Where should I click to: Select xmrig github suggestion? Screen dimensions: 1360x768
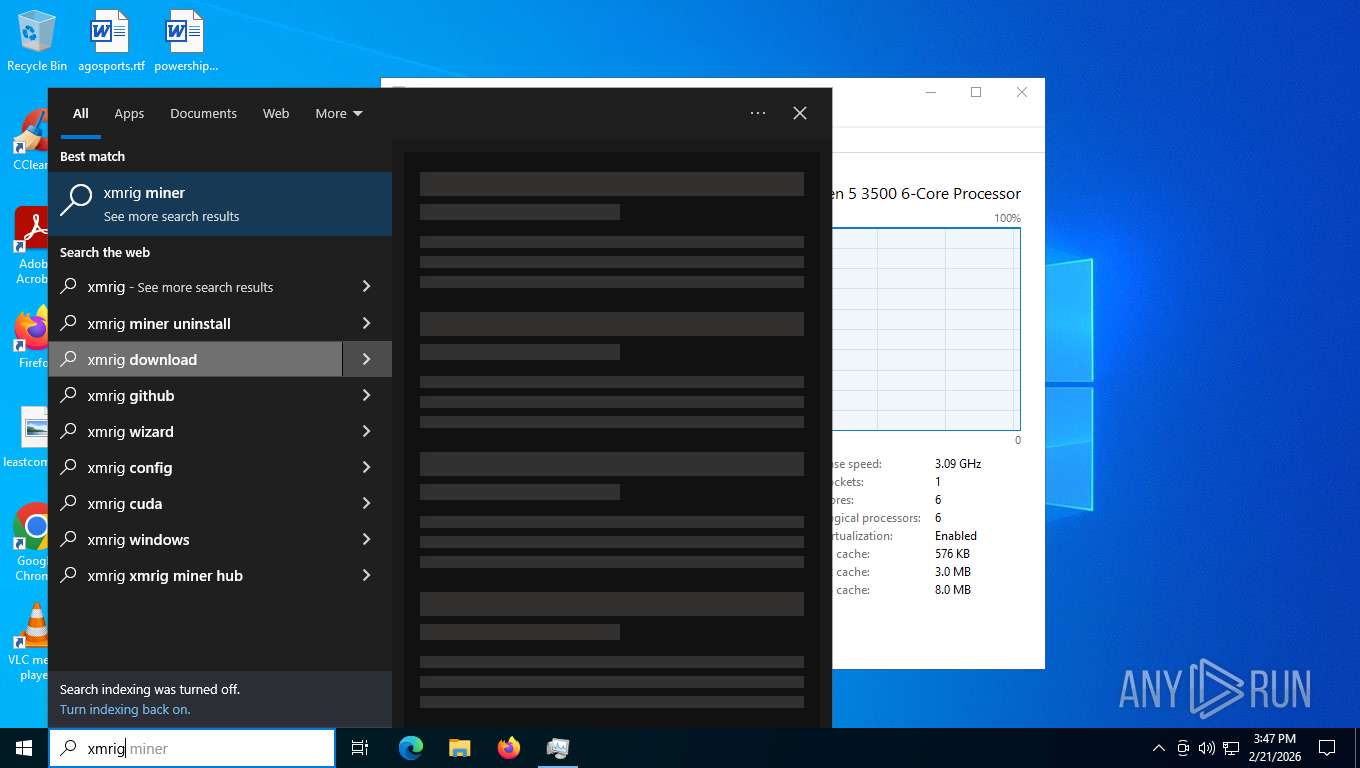coord(195,395)
